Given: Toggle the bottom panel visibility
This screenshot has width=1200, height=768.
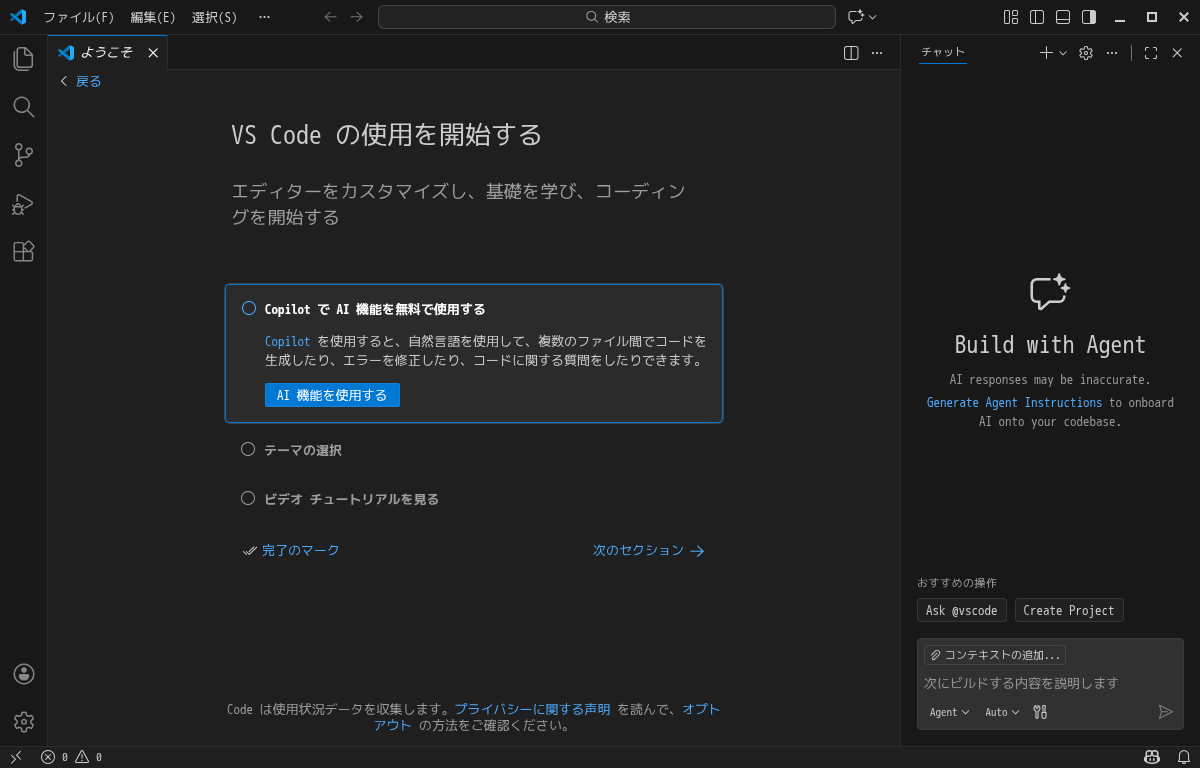Looking at the screenshot, I should [1063, 17].
